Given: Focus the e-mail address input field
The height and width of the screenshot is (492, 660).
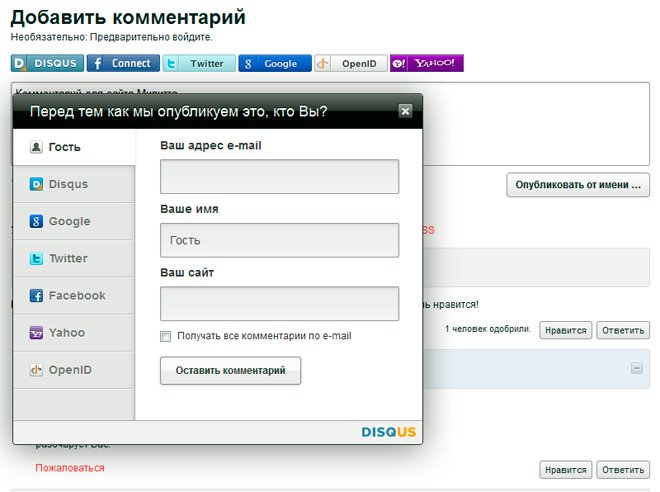Looking at the screenshot, I should tap(279, 176).
